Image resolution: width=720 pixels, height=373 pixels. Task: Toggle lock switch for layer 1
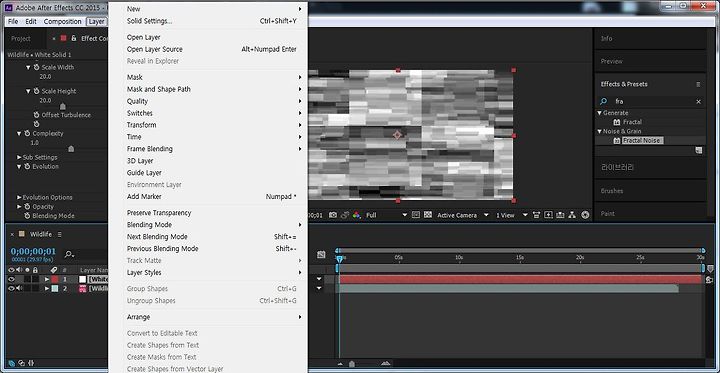(x=35, y=279)
